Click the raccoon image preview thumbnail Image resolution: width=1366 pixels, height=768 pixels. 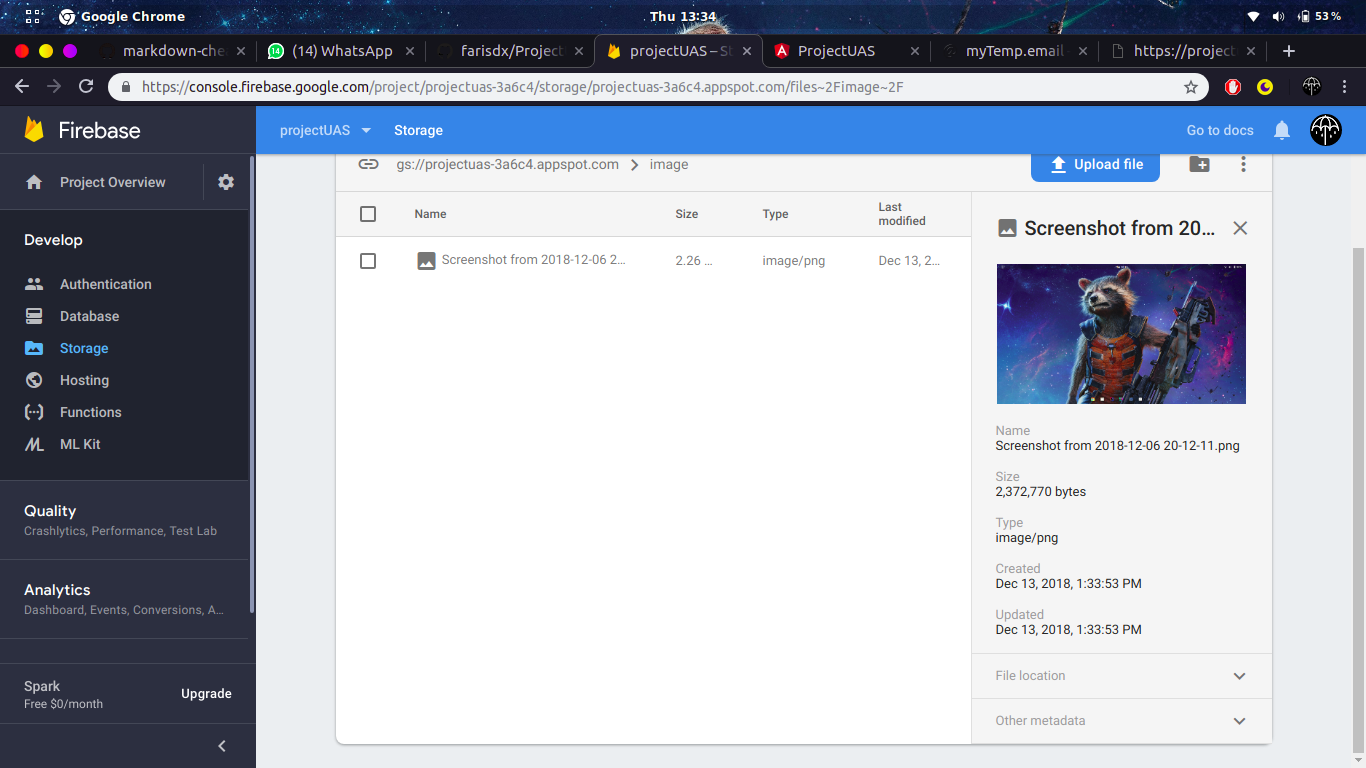(1121, 334)
